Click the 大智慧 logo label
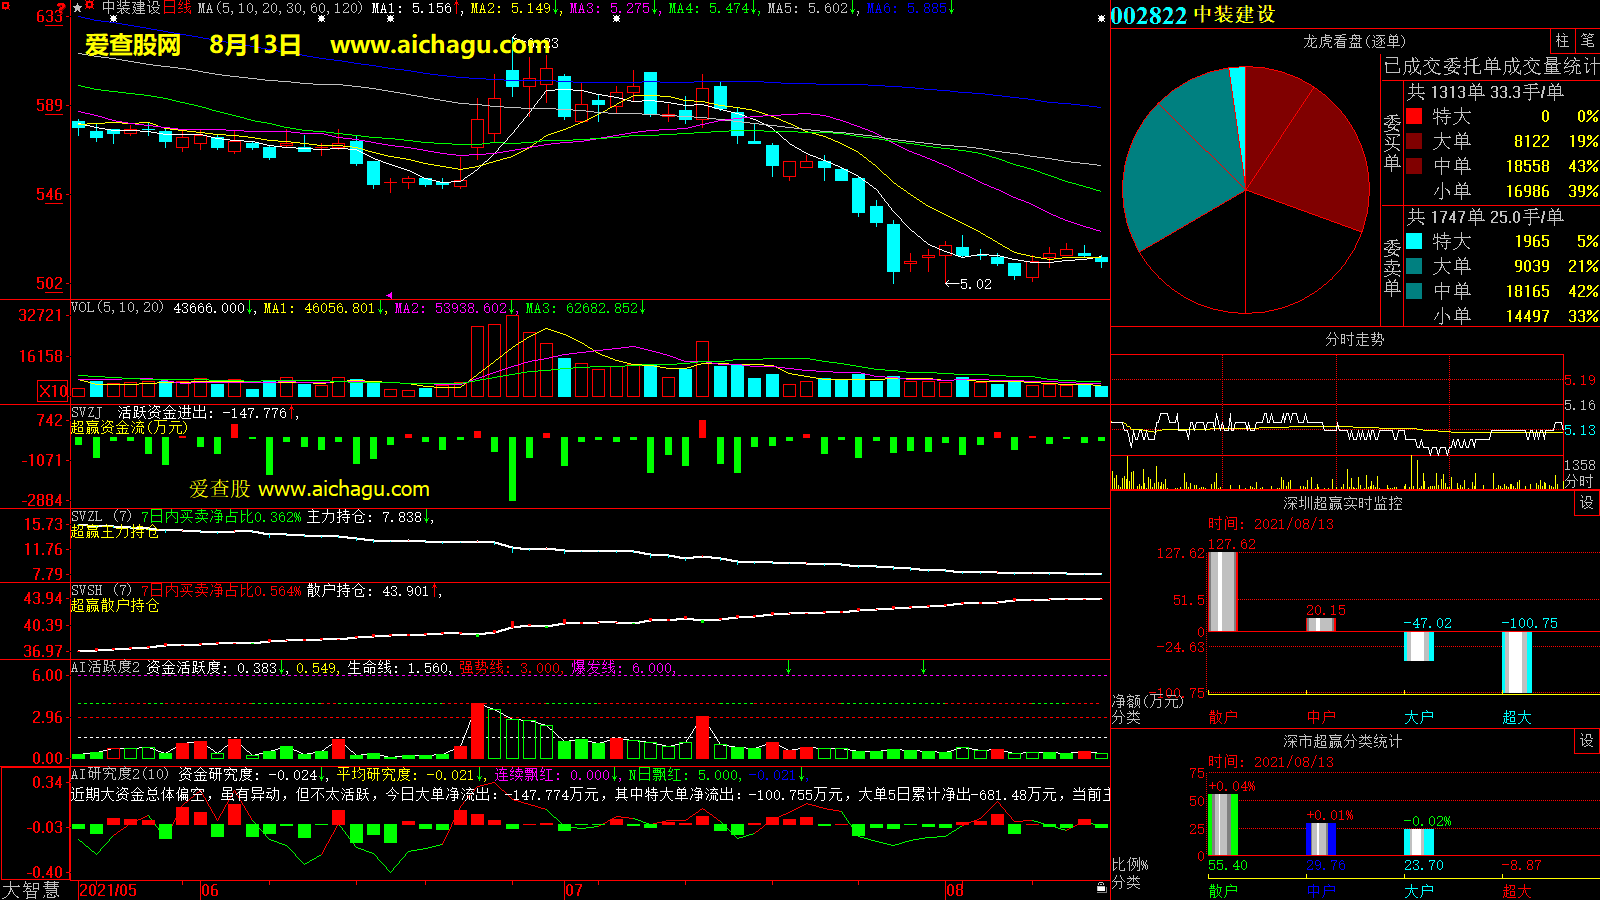1600x900 pixels. pyautogui.click(x=31, y=890)
